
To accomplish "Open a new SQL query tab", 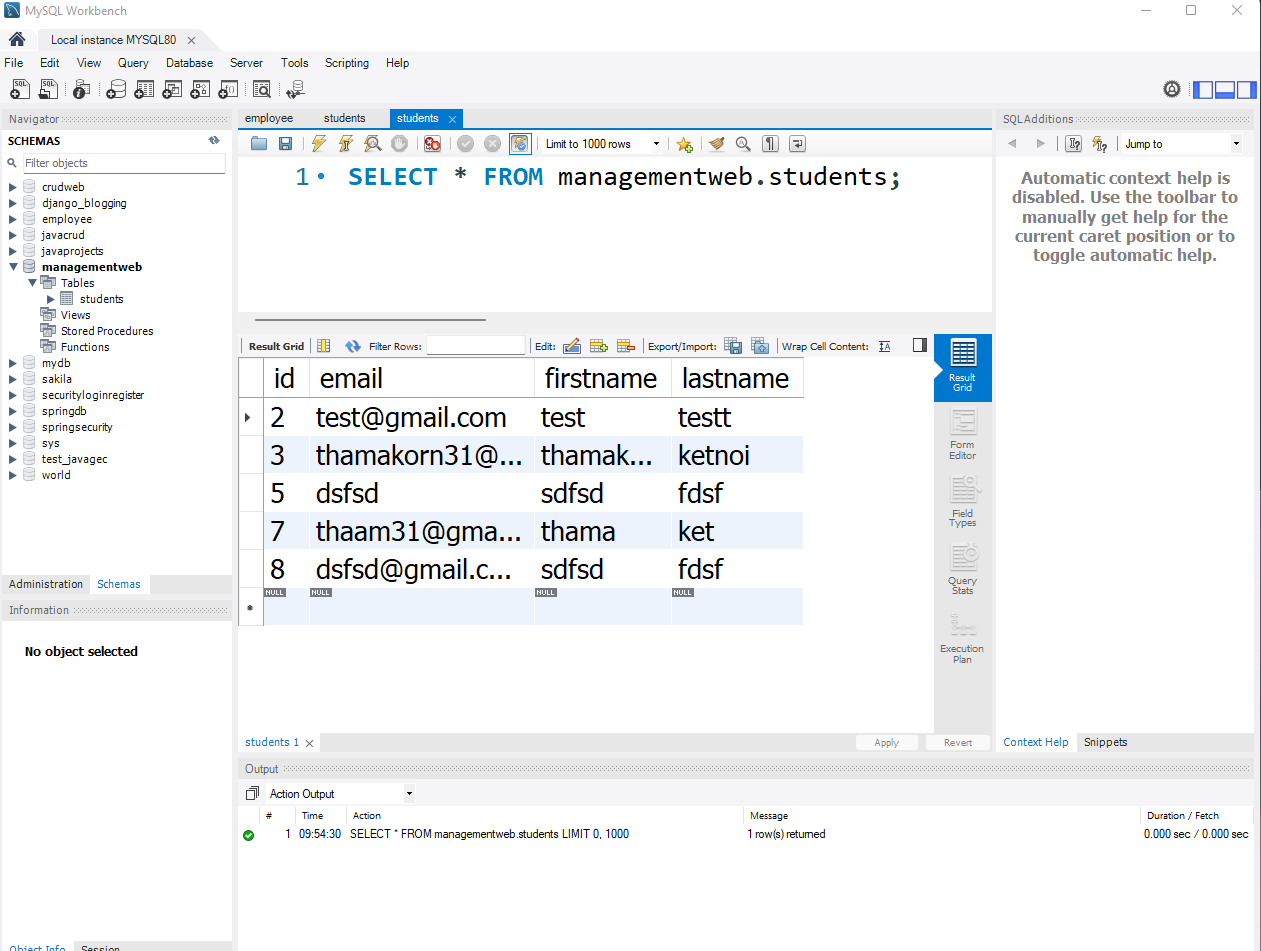I will [19, 90].
